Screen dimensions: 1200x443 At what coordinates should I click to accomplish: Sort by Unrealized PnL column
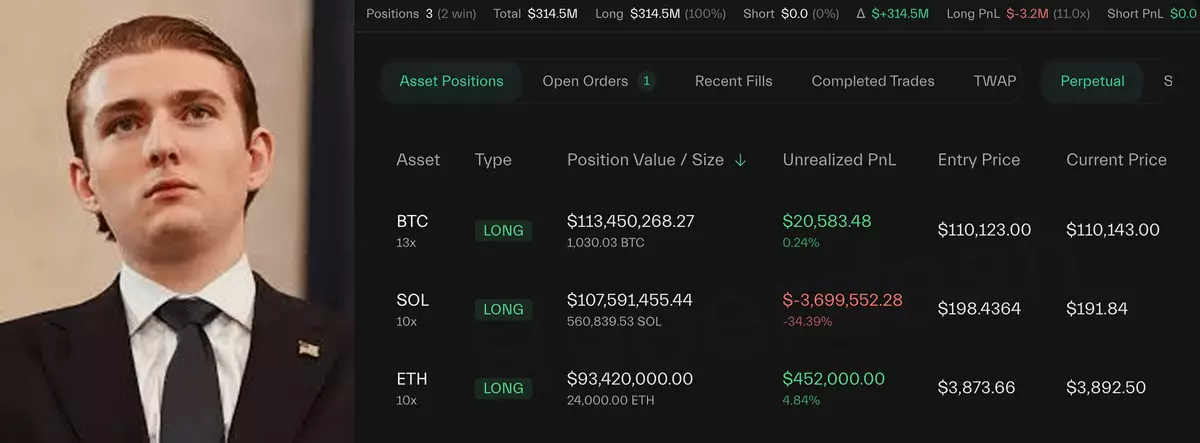pyautogui.click(x=839, y=160)
